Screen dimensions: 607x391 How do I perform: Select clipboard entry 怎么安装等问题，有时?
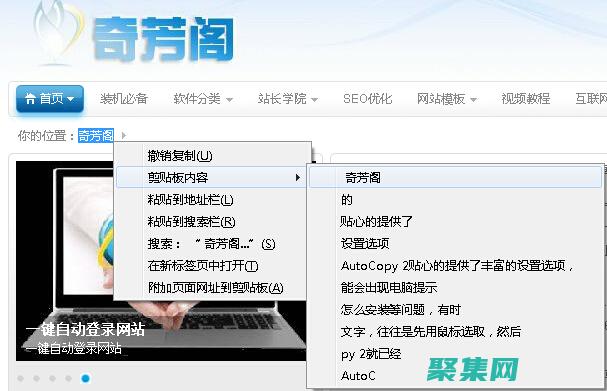(456, 310)
